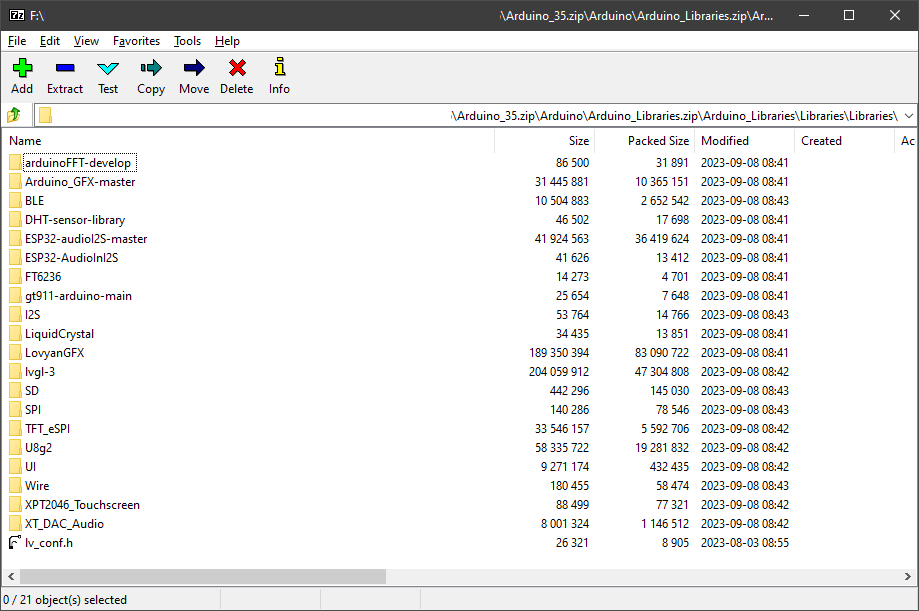Select the LiquidCrystal folder name
Screen dimensions: 919x611
click(59, 334)
